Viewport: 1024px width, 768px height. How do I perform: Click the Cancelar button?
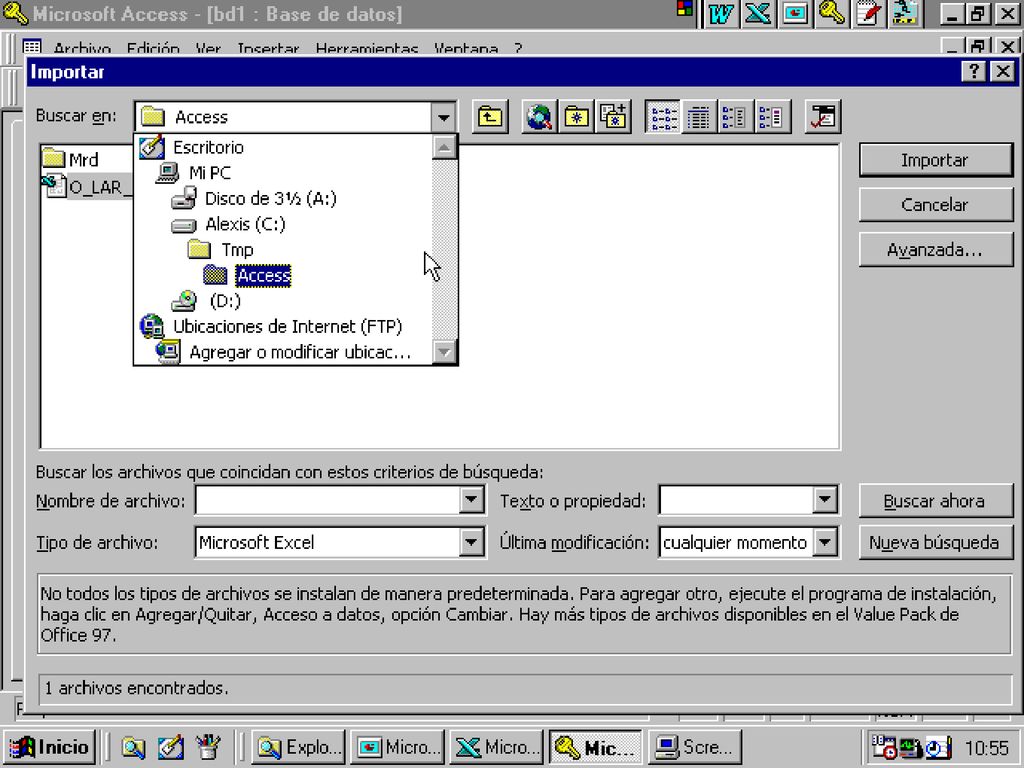[x=935, y=204]
